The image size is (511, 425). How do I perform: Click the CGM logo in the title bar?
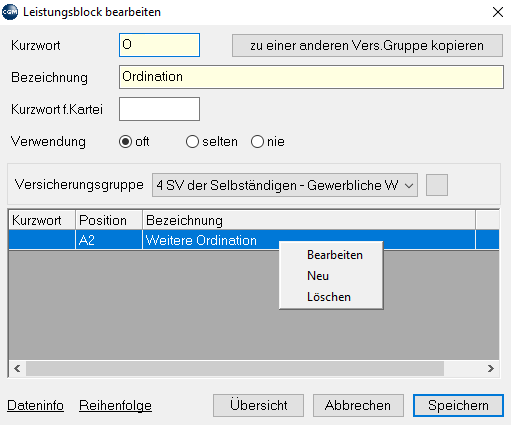click(10, 12)
